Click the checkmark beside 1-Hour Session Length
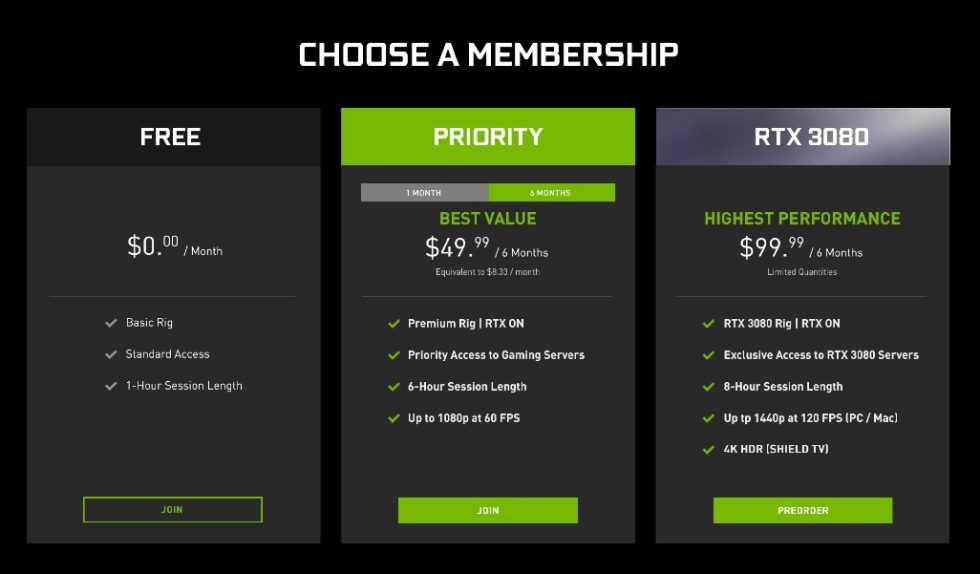980x574 pixels. tap(111, 386)
